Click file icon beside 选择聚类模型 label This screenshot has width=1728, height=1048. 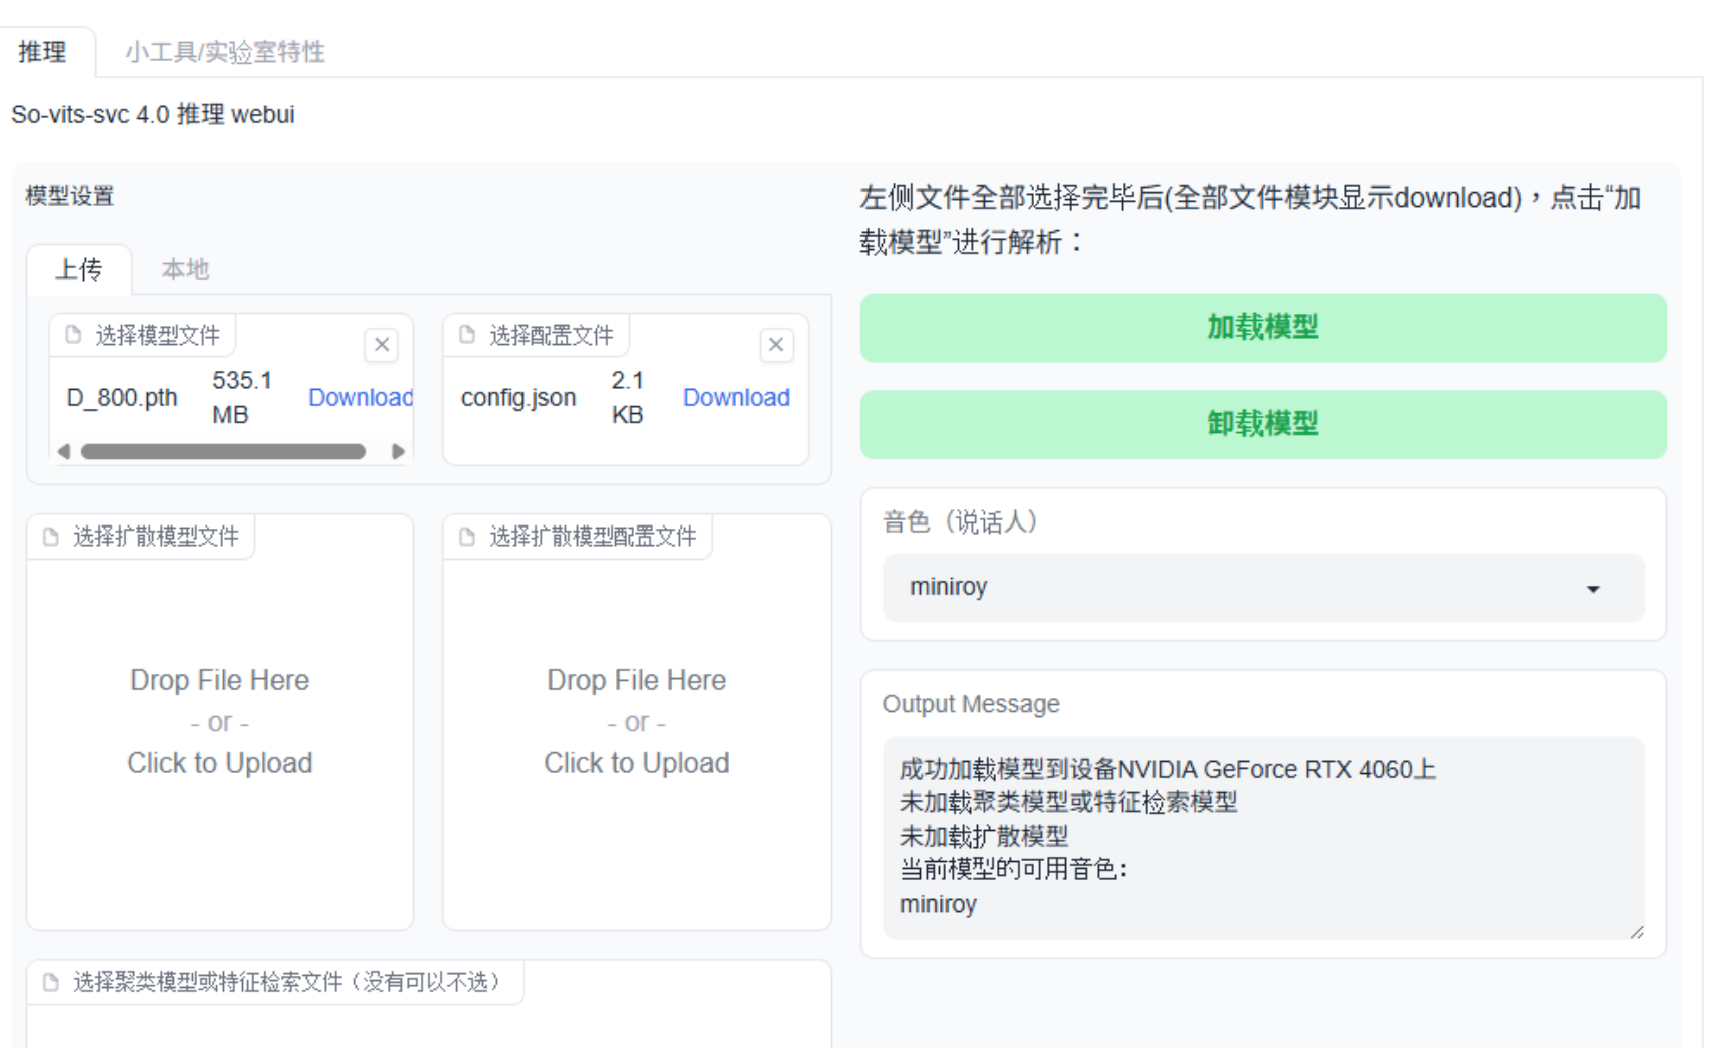click(51, 982)
